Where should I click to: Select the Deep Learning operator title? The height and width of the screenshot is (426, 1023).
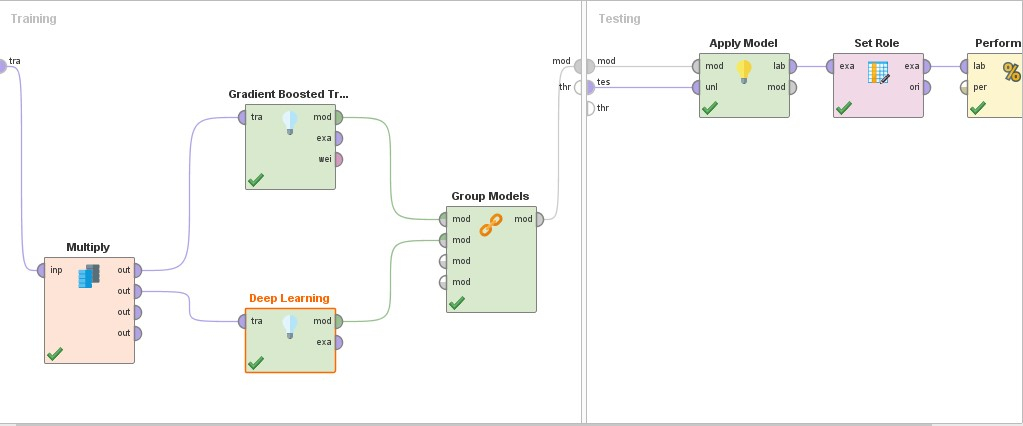coord(289,298)
